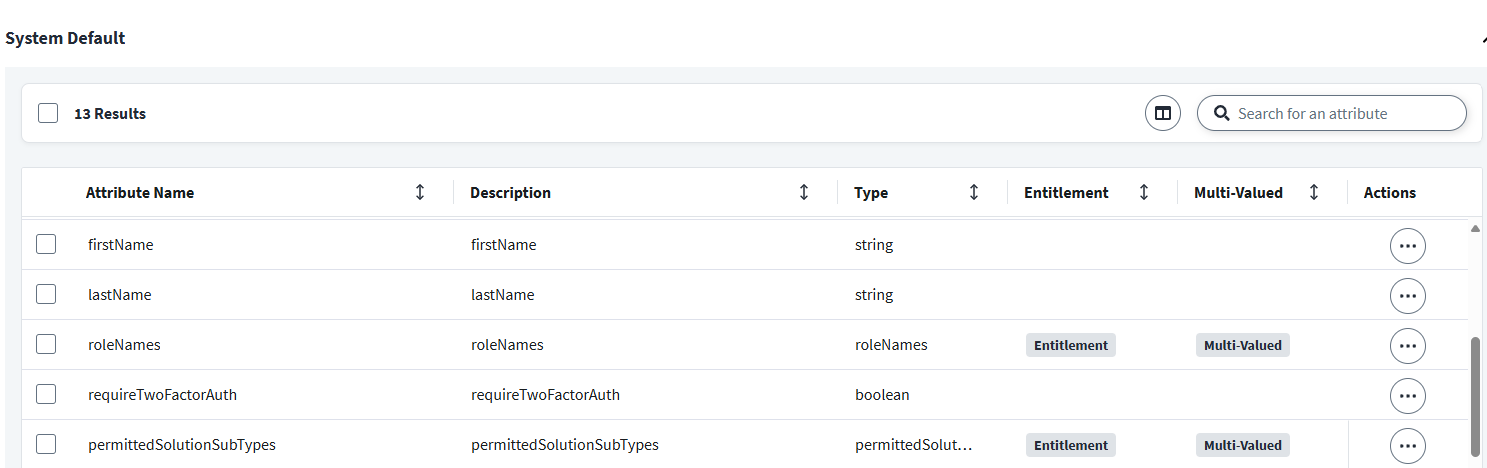
Task: Click the permittedSolutionSubTypes Multi-Valued badge
Action: pyautogui.click(x=1242, y=445)
